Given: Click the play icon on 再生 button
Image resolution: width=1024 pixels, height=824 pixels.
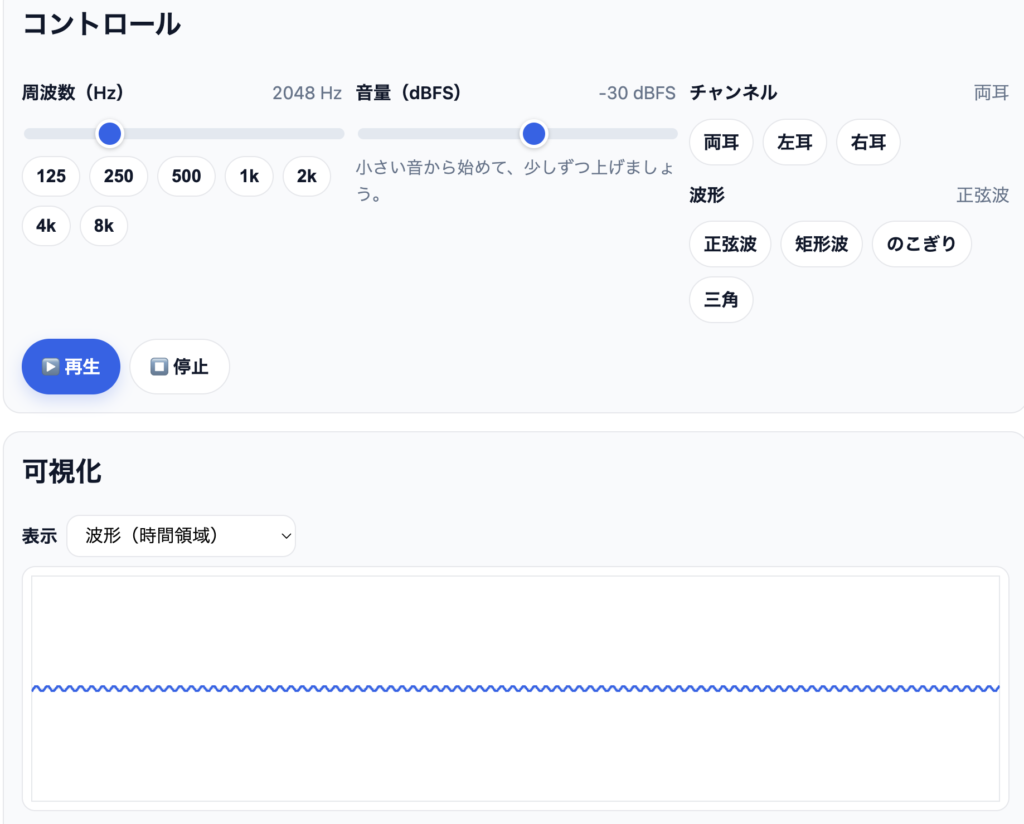Looking at the screenshot, I should click(x=50, y=367).
